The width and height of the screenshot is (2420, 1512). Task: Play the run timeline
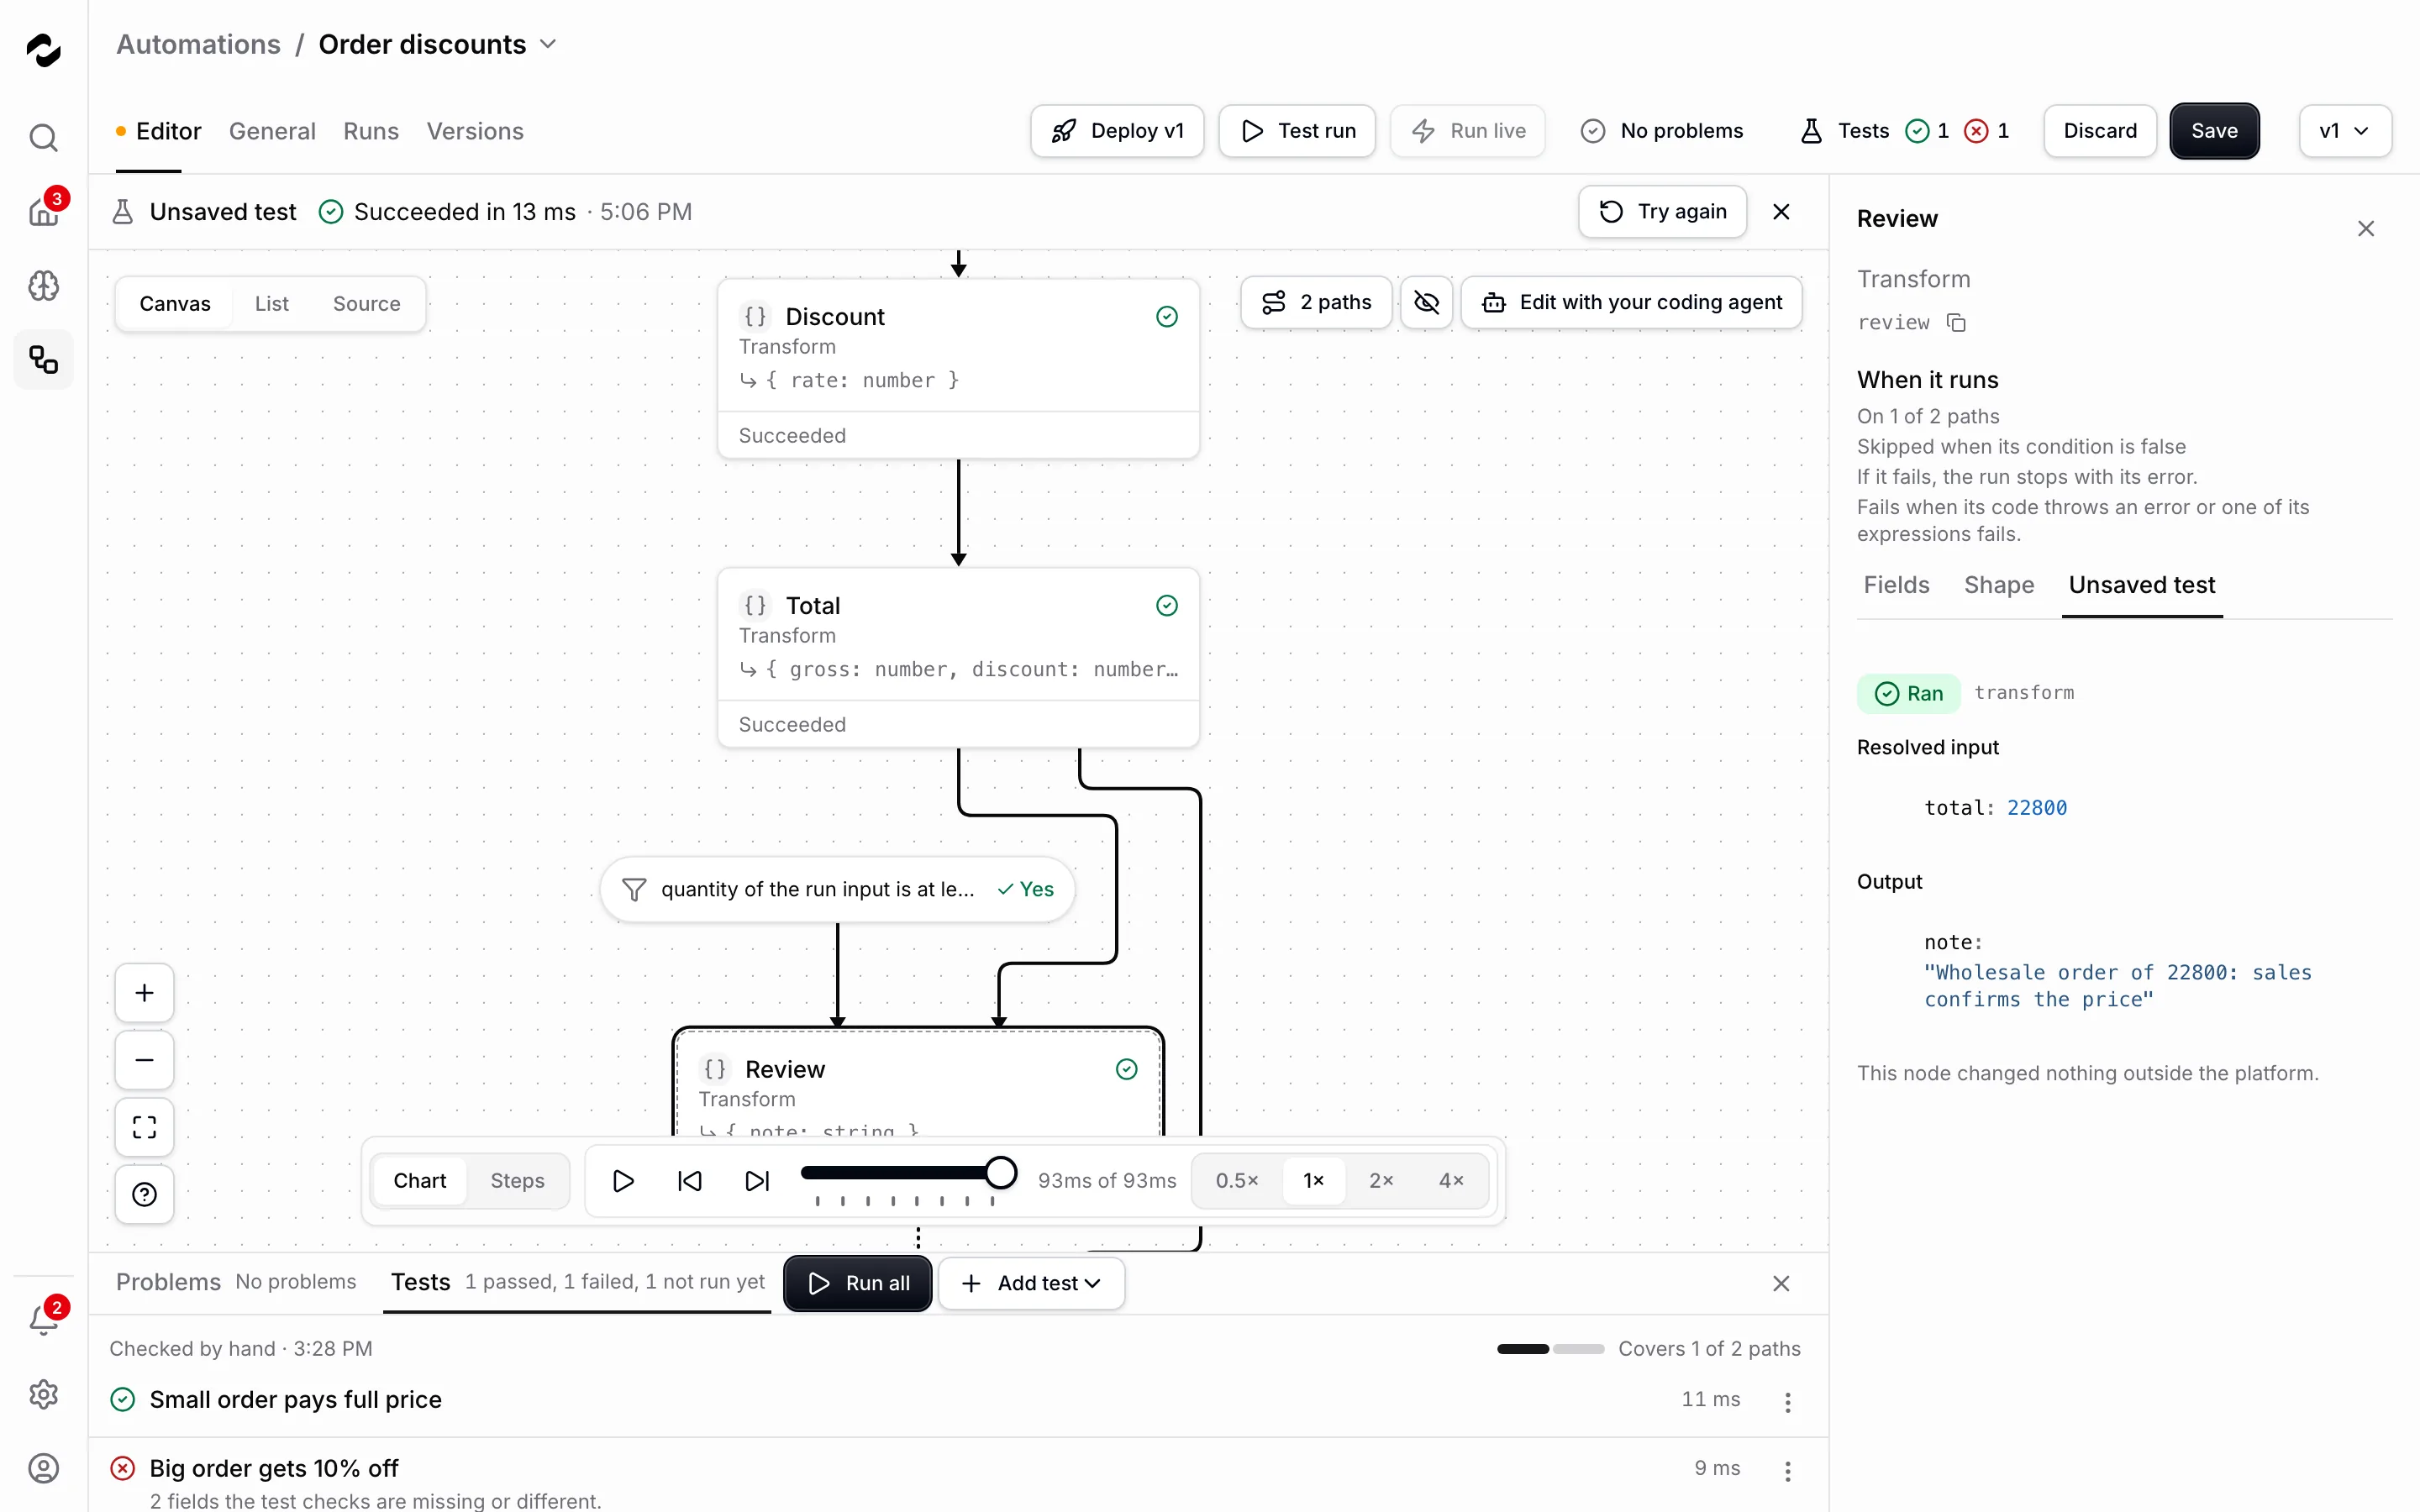pos(623,1181)
